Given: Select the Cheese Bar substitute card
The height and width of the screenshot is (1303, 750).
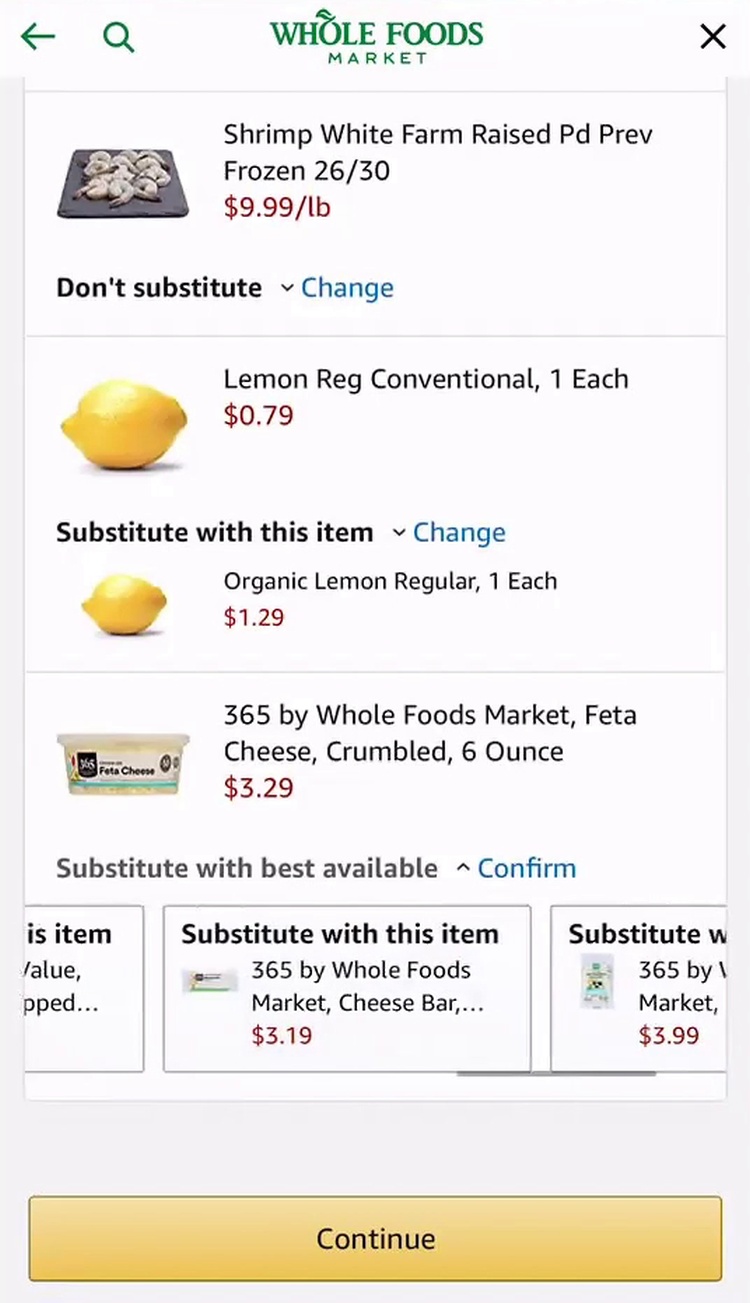Looking at the screenshot, I should [x=346, y=988].
